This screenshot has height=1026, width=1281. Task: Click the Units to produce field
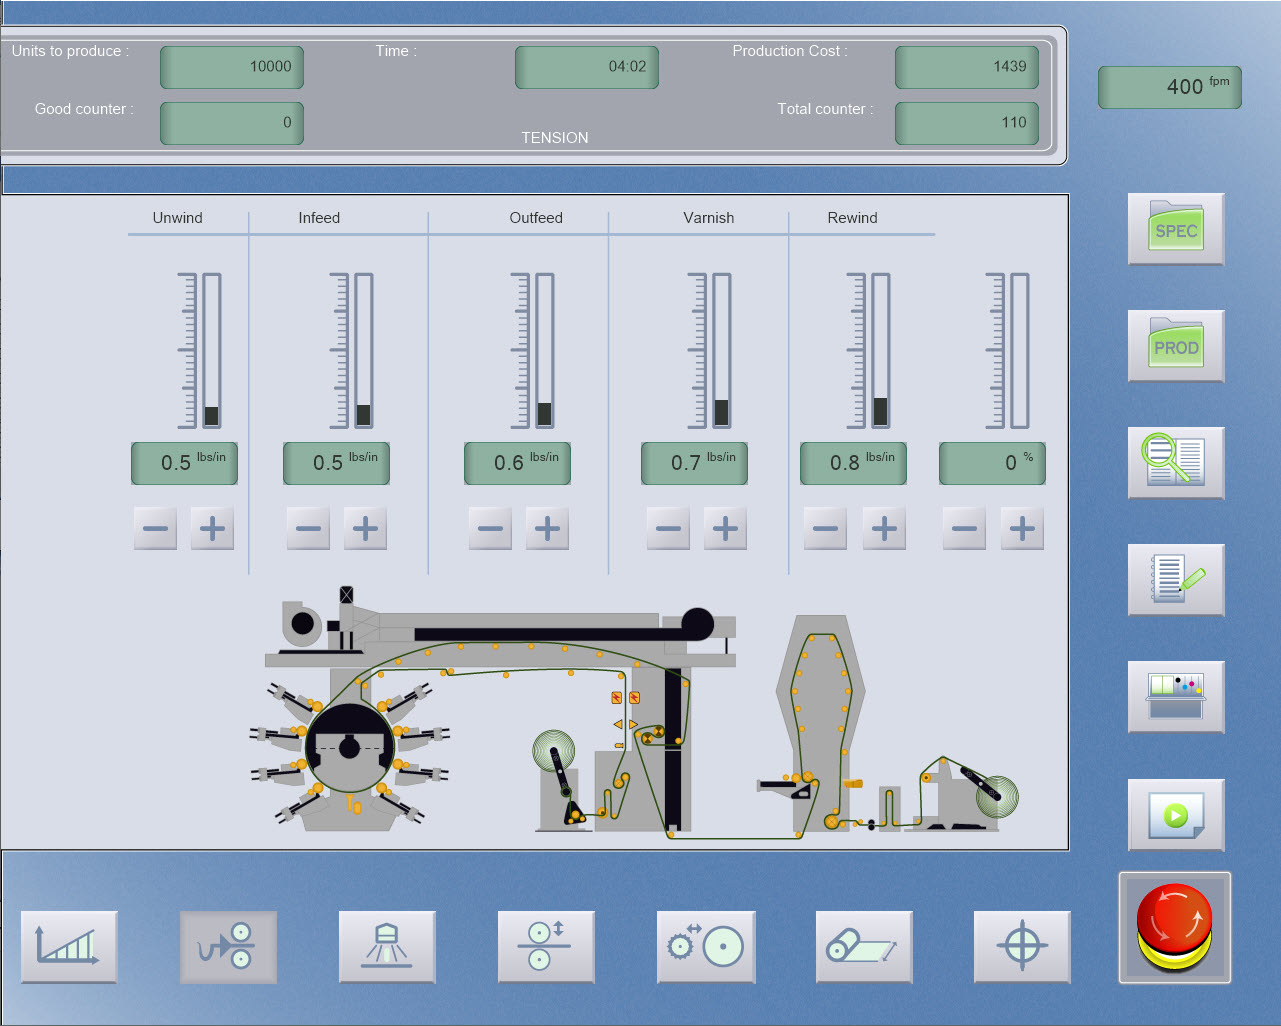[231, 67]
